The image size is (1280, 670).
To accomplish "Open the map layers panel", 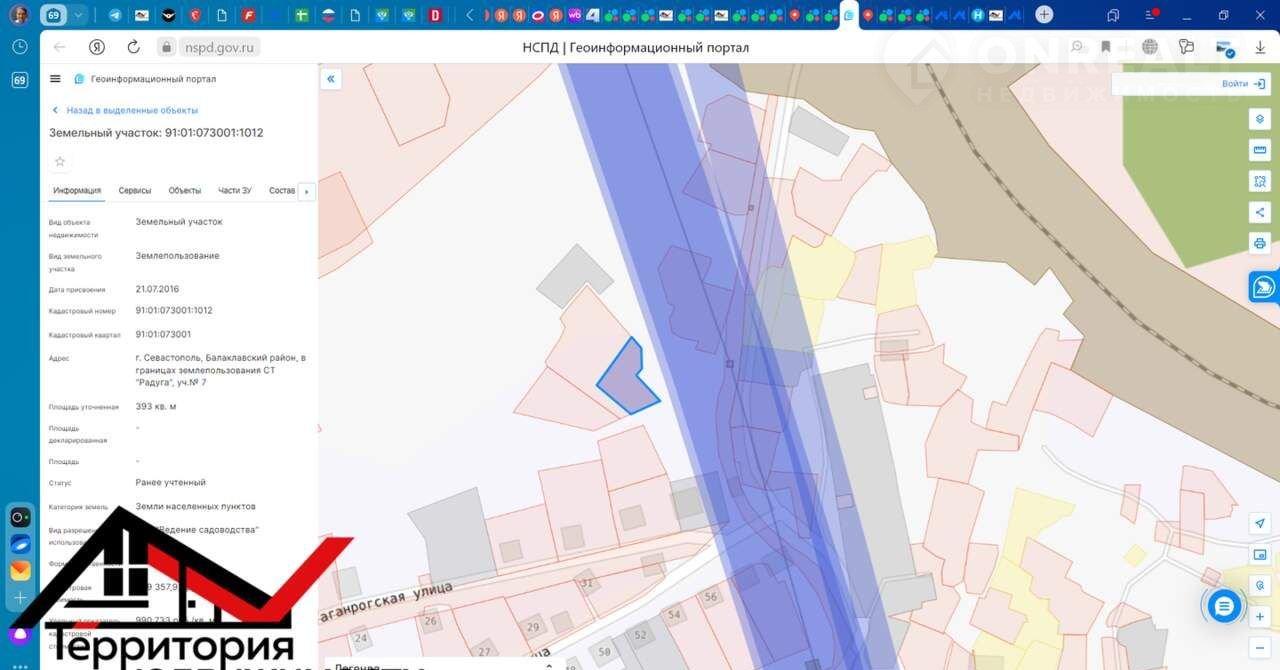I will pos(1259,119).
